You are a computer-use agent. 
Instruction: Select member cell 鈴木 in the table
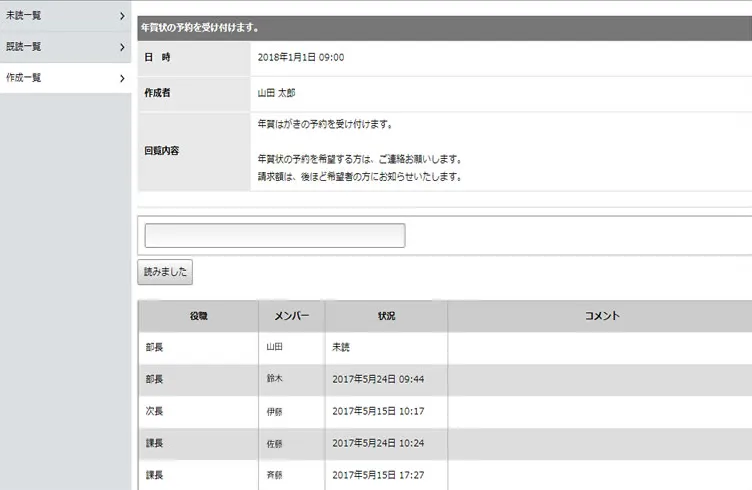(292, 379)
